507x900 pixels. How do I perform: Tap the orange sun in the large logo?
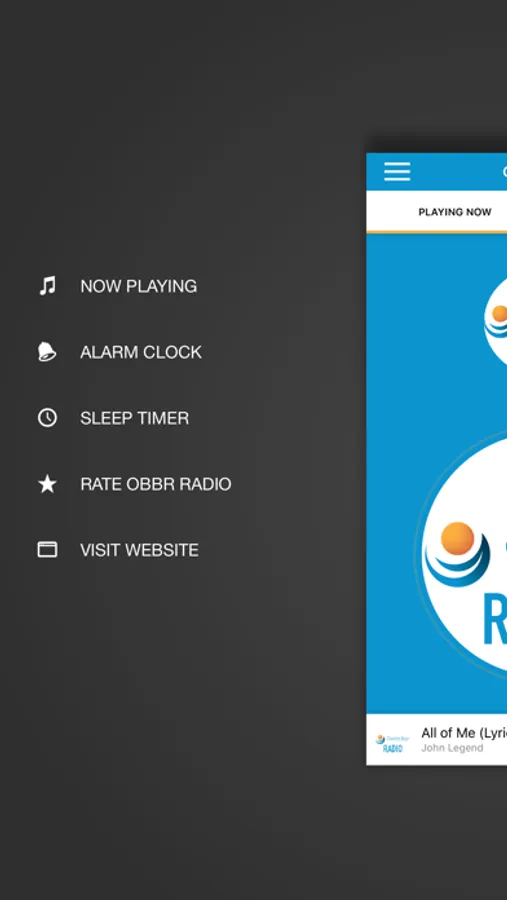(x=458, y=538)
